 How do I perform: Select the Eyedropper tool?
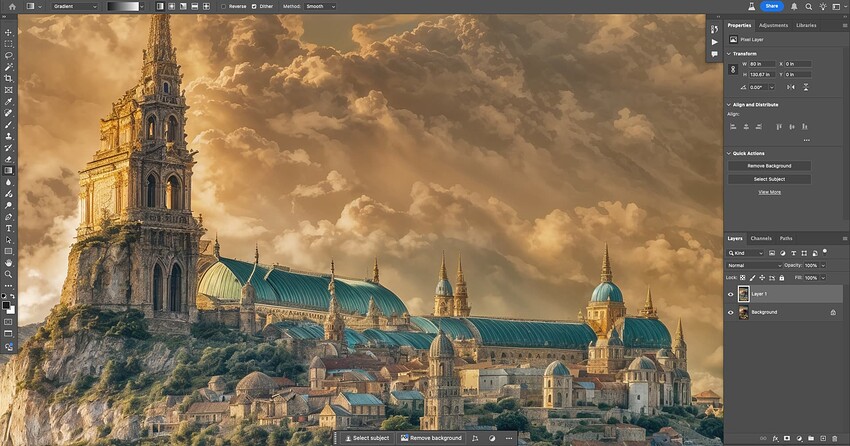8,101
